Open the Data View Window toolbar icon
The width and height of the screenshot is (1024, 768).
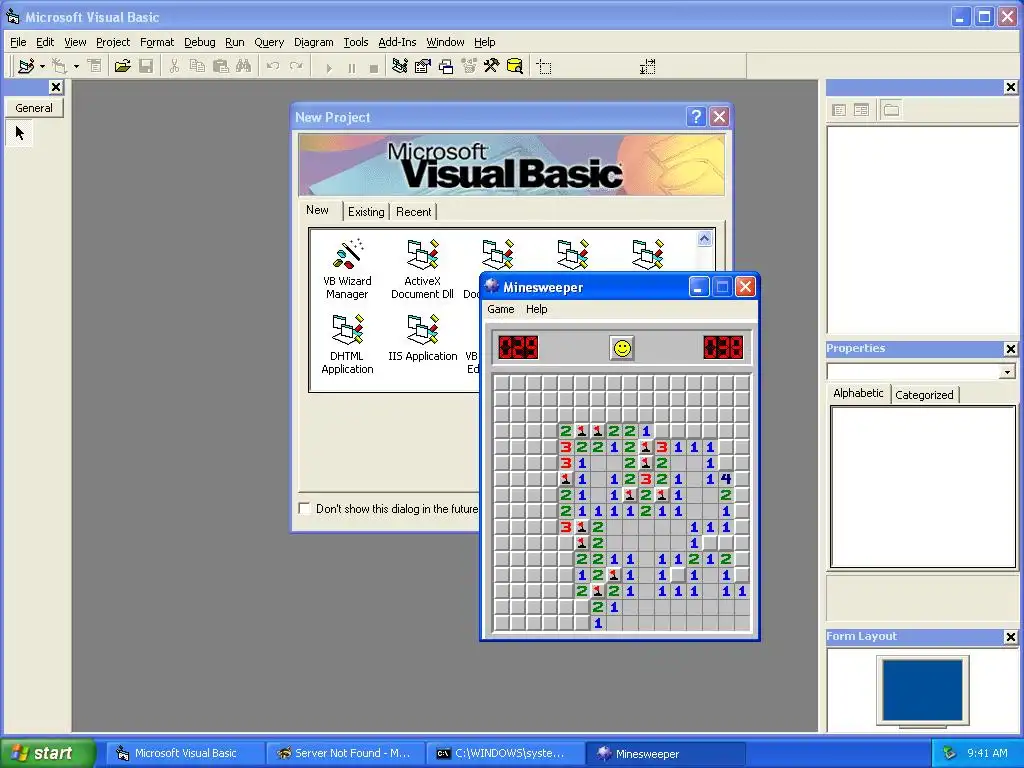click(x=515, y=66)
